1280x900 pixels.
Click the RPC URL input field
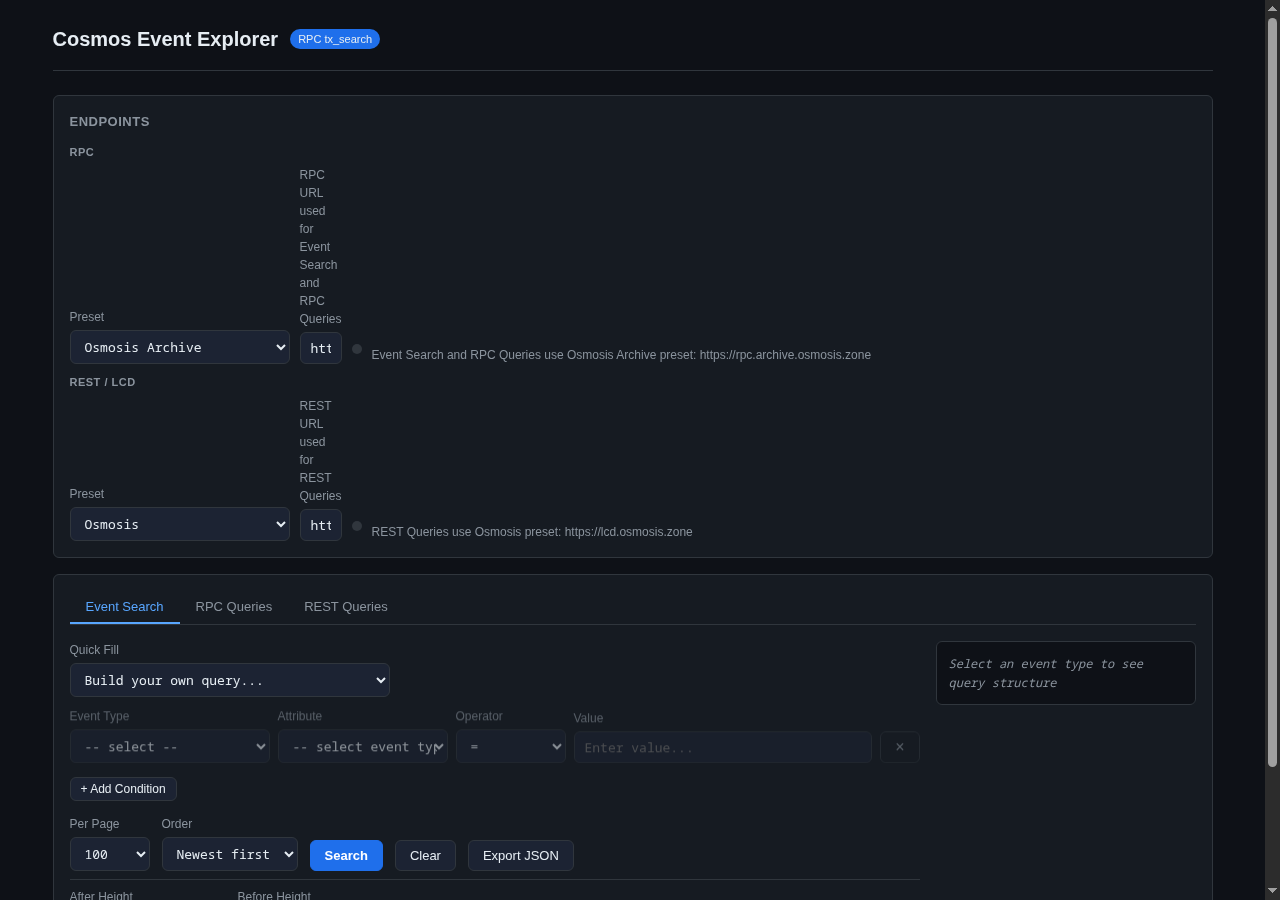point(321,348)
